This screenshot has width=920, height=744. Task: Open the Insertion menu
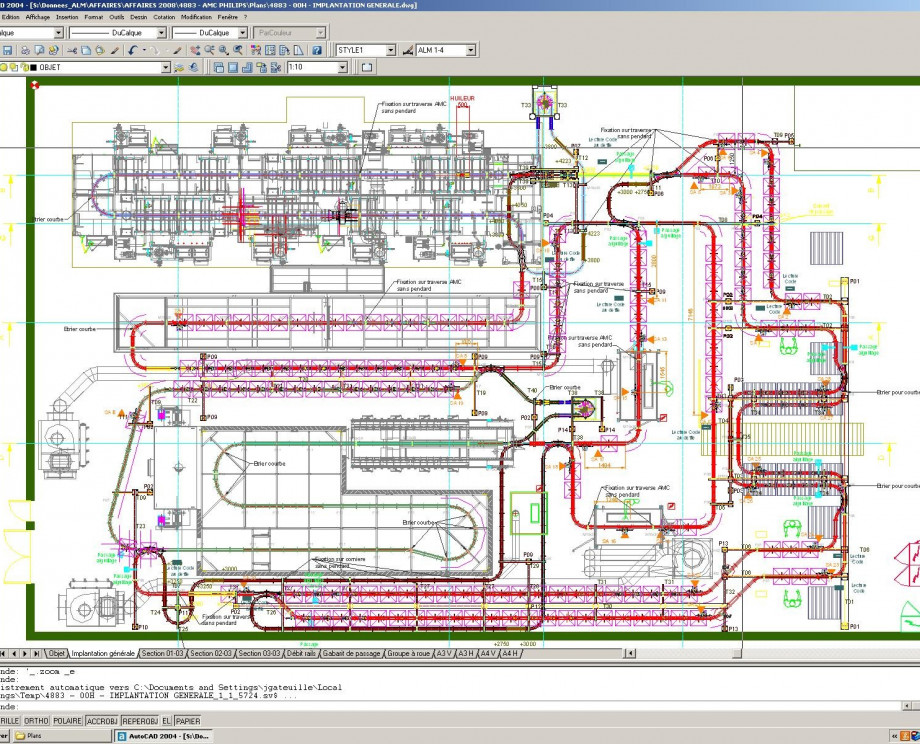coord(67,17)
